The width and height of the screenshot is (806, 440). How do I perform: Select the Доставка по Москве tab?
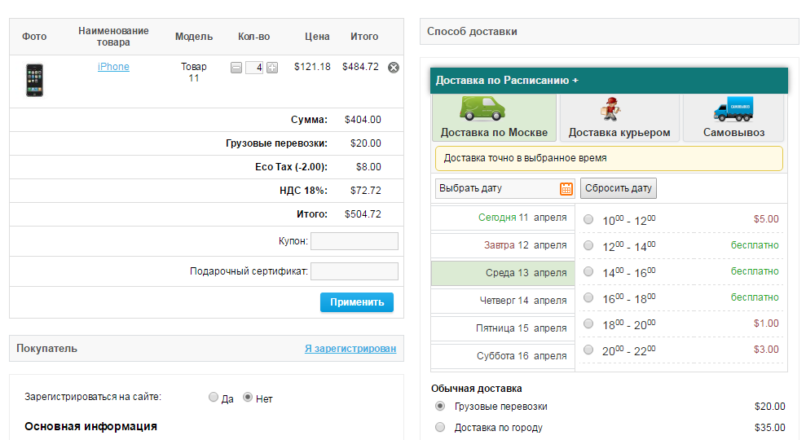[494, 118]
